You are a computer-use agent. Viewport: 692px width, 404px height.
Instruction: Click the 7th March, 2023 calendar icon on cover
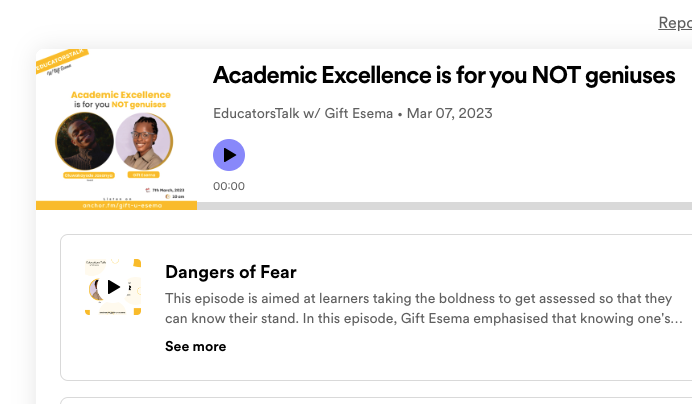(147, 189)
